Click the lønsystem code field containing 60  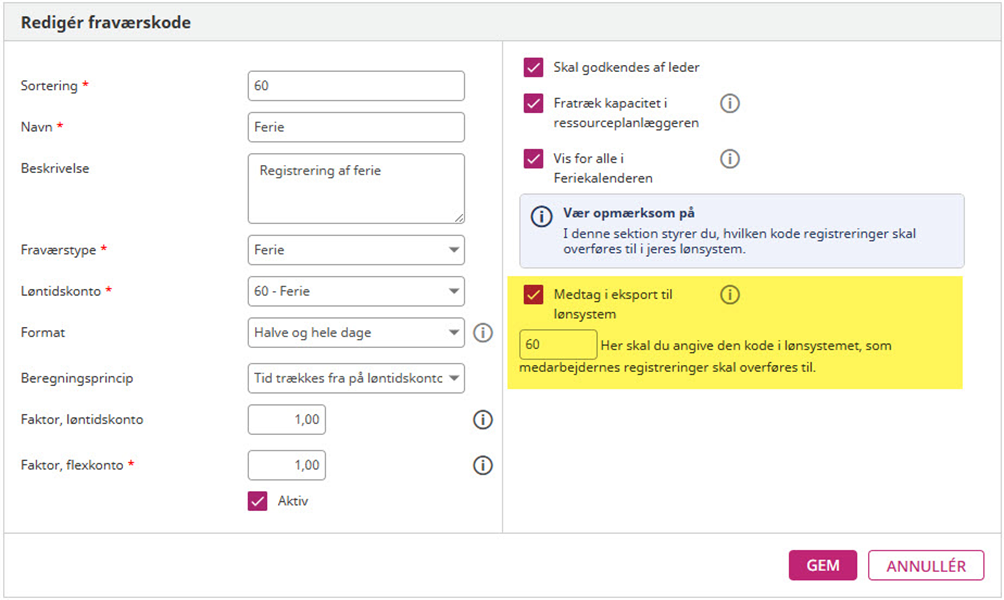[558, 345]
